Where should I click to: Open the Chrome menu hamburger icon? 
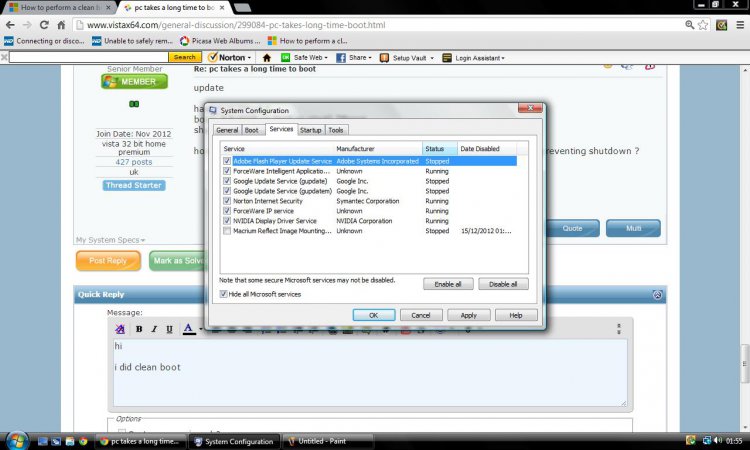coord(740,25)
